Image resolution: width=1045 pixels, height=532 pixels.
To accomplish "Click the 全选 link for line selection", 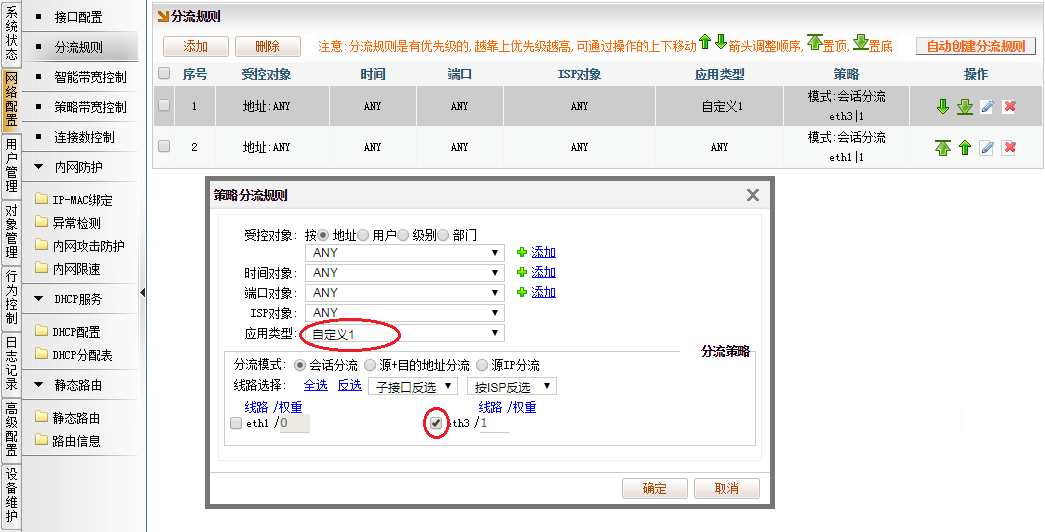I will click(x=315, y=386).
